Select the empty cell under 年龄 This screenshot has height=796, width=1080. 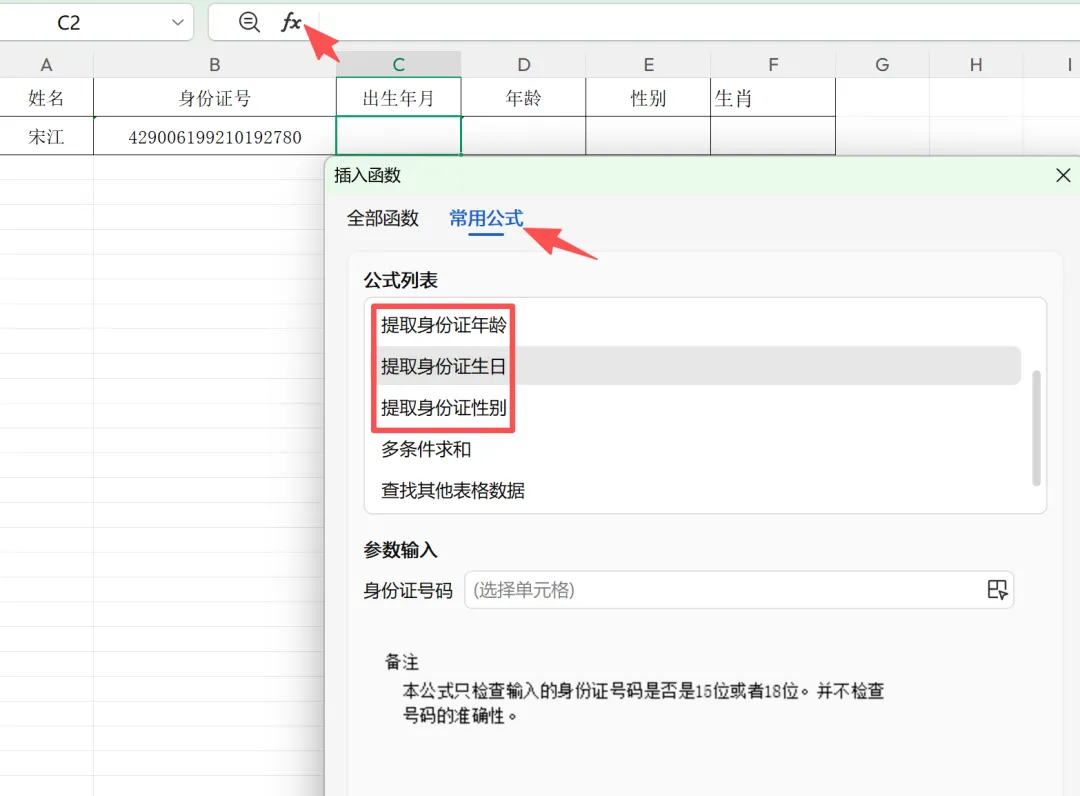click(523, 136)
